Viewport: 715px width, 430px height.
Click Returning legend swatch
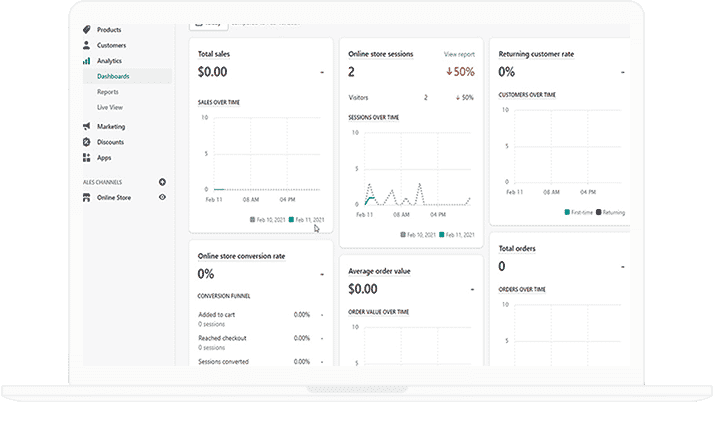599,212
